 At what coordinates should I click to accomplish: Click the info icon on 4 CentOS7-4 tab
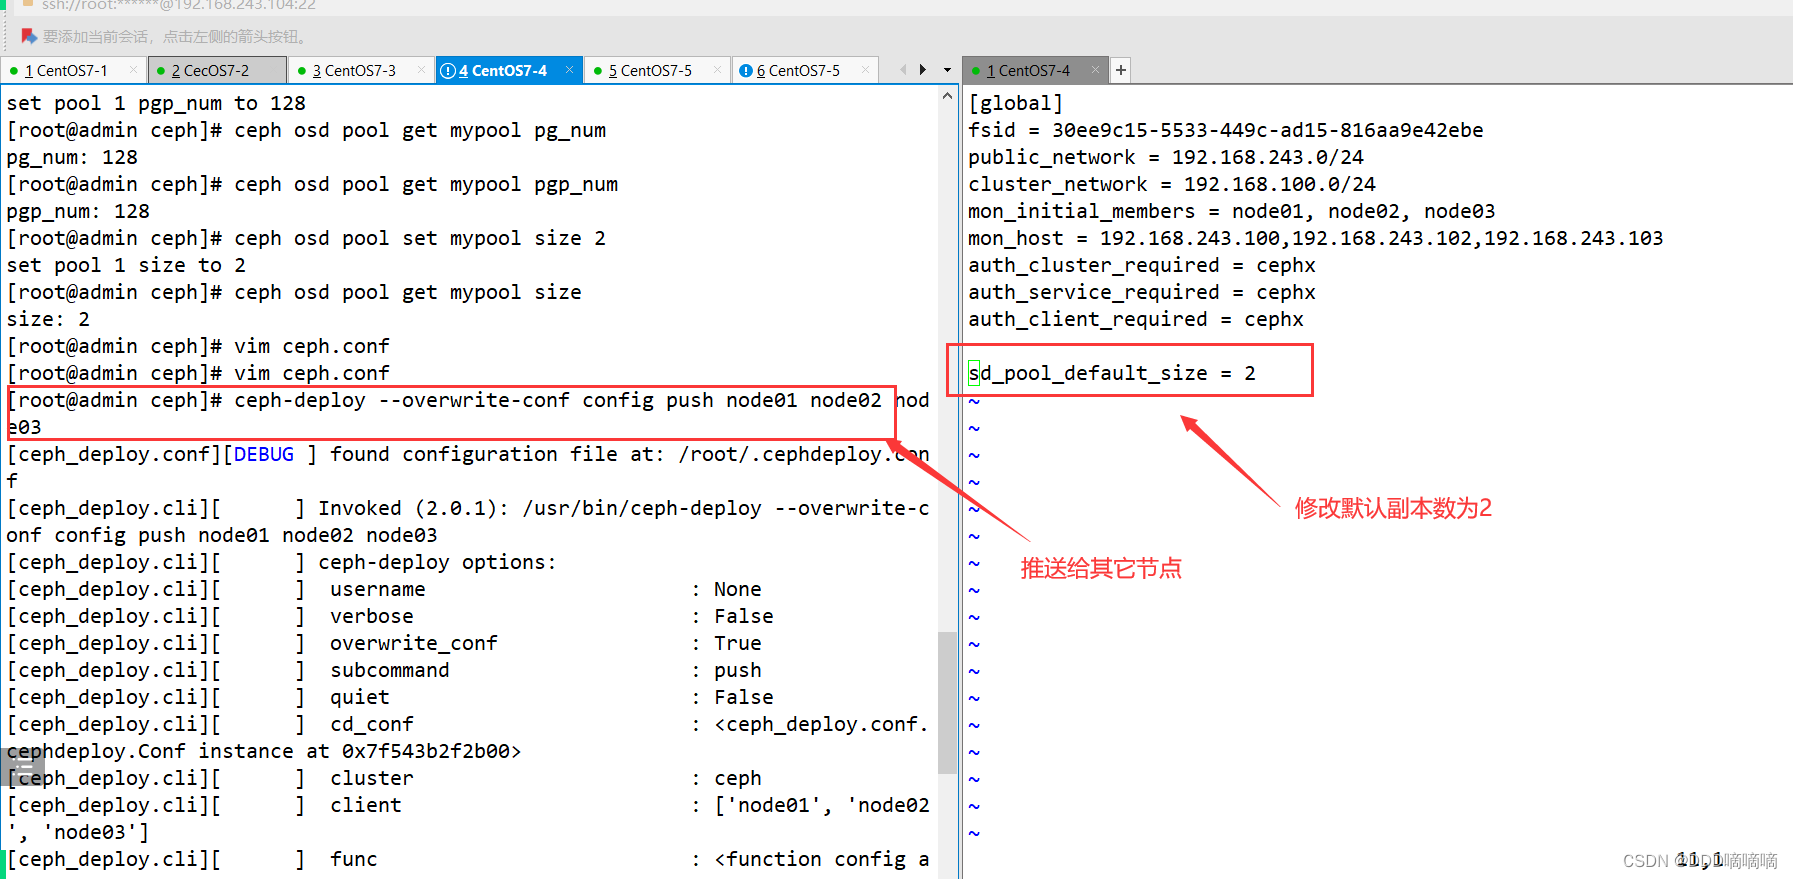[x=448, y=71]
